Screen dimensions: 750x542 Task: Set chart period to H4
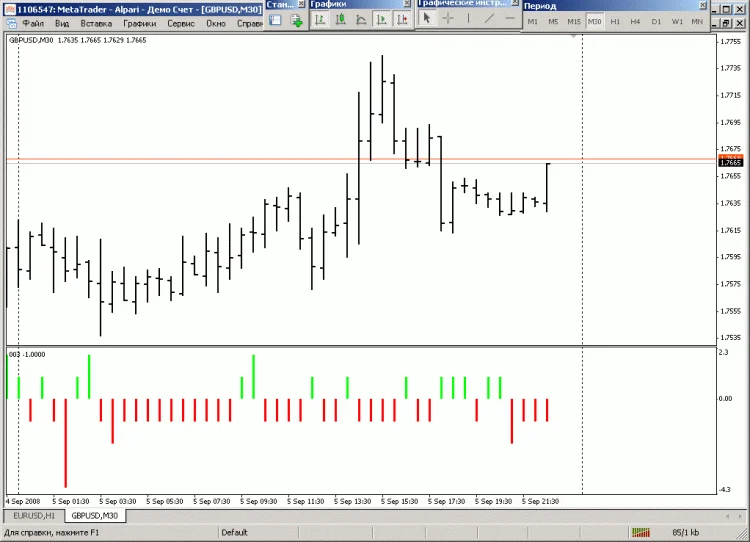635,22
